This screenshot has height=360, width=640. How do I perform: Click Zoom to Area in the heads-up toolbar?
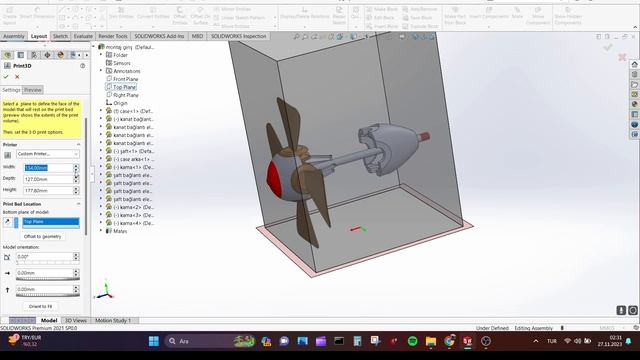pyautogui.click(x=305, y=37)
